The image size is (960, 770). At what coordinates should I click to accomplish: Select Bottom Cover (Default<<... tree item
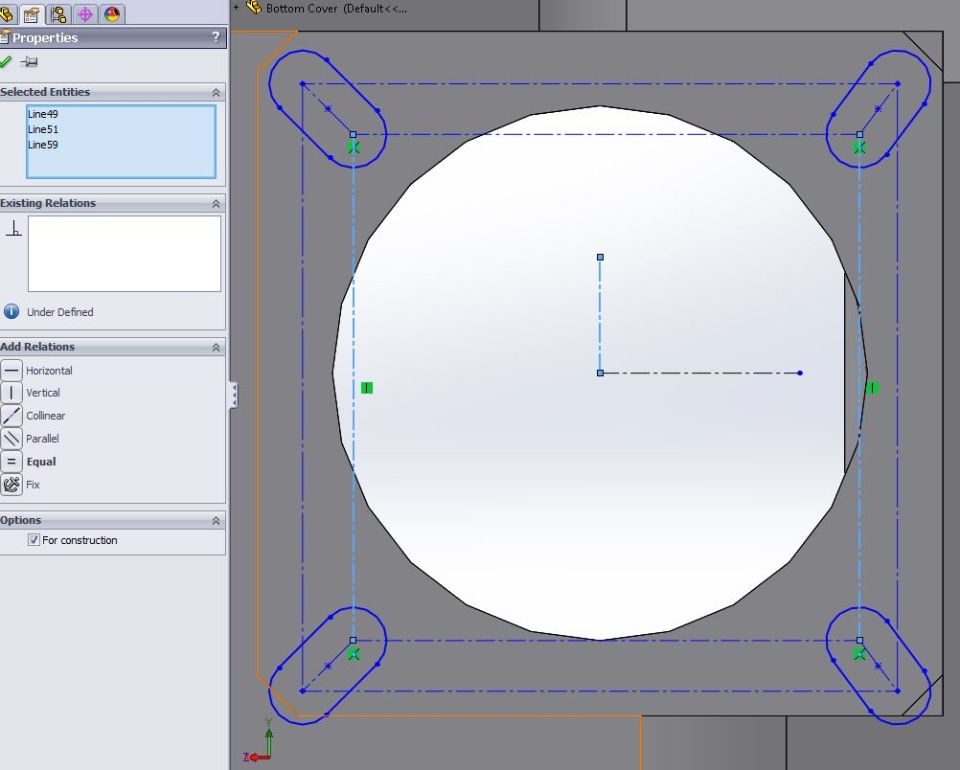click(x=336, y=9)
